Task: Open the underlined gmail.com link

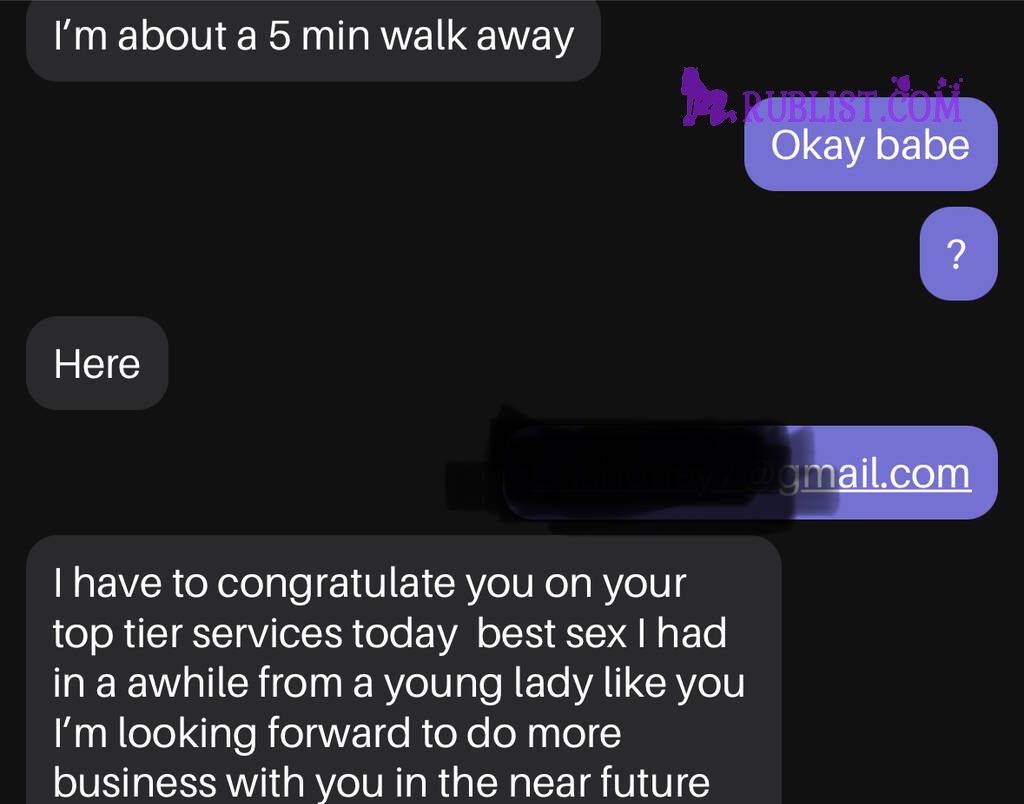Action: point(874,474)
